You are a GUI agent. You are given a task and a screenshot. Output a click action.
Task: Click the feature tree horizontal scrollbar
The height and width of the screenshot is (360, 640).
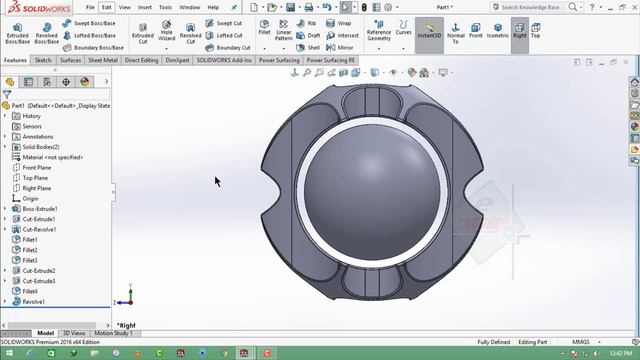click(x=51, y=325)
